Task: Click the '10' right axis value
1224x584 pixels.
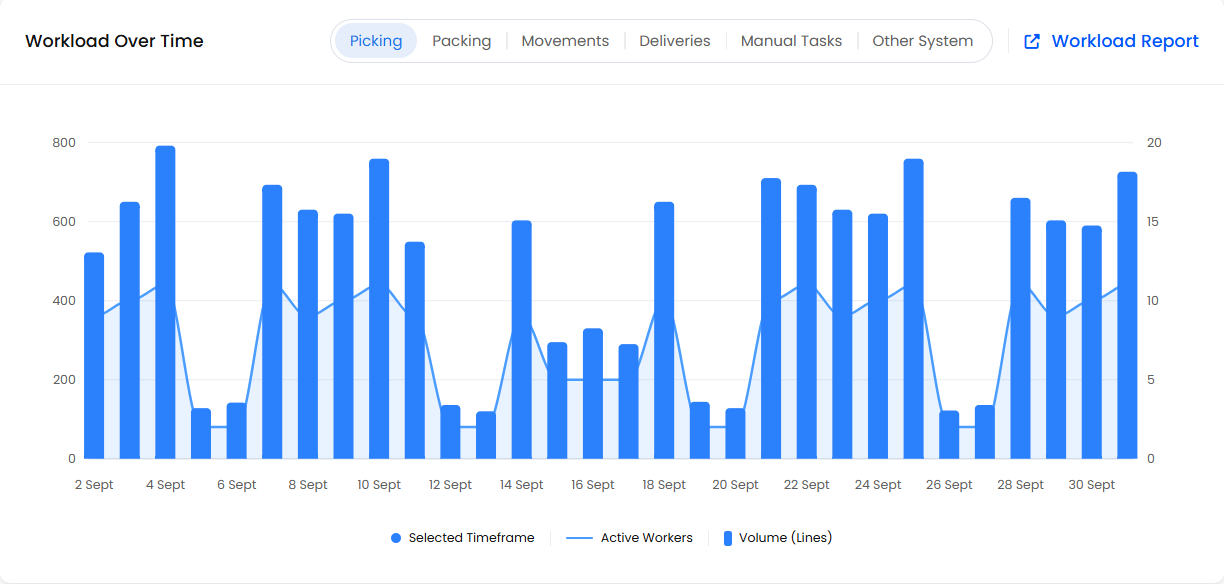Action: click(x=1153, y=301)
